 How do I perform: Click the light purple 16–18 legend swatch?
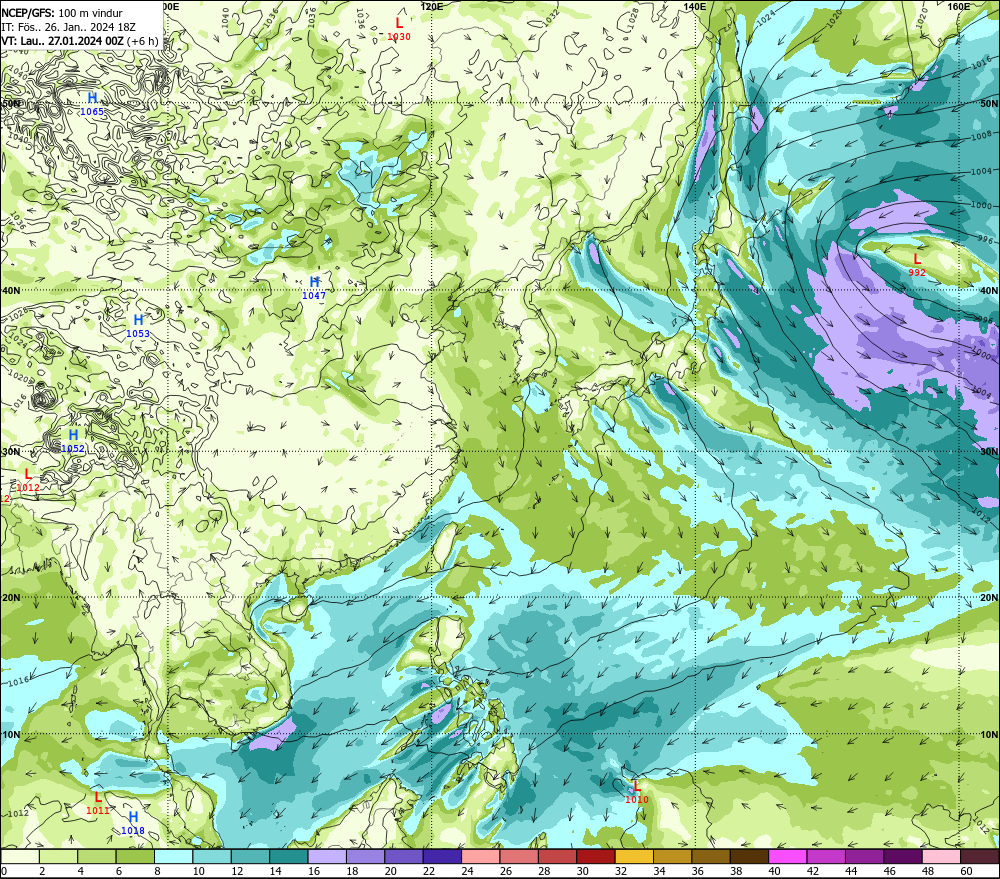(x=327, y=856)
